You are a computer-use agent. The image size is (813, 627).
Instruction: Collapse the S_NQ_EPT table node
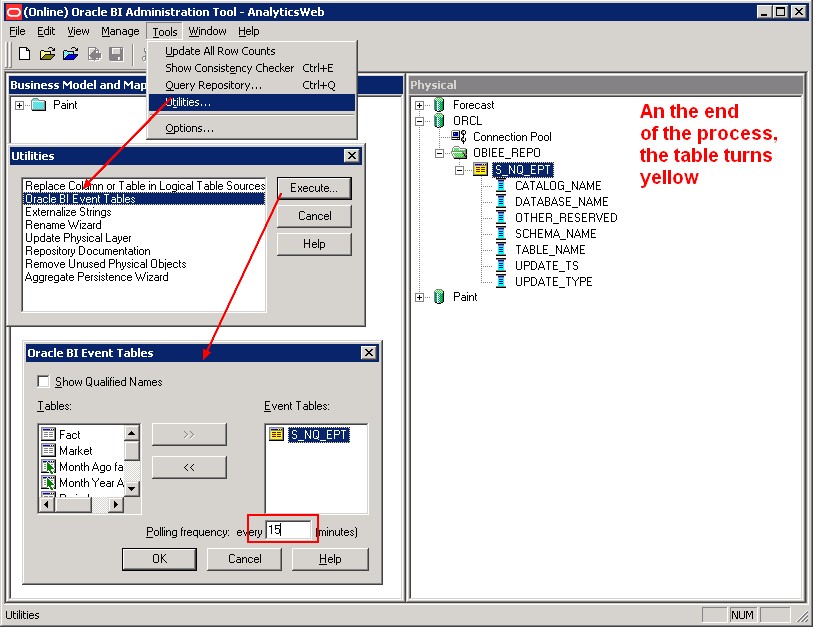(x=459, y=170)
